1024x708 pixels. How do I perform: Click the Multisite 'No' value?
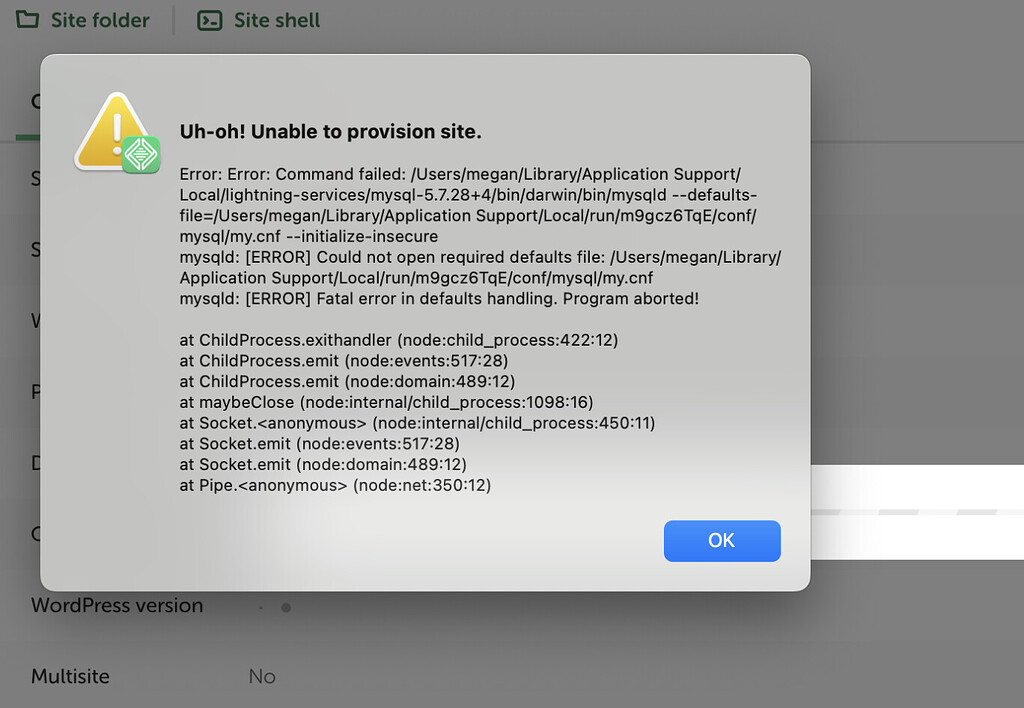pos(262,676)
